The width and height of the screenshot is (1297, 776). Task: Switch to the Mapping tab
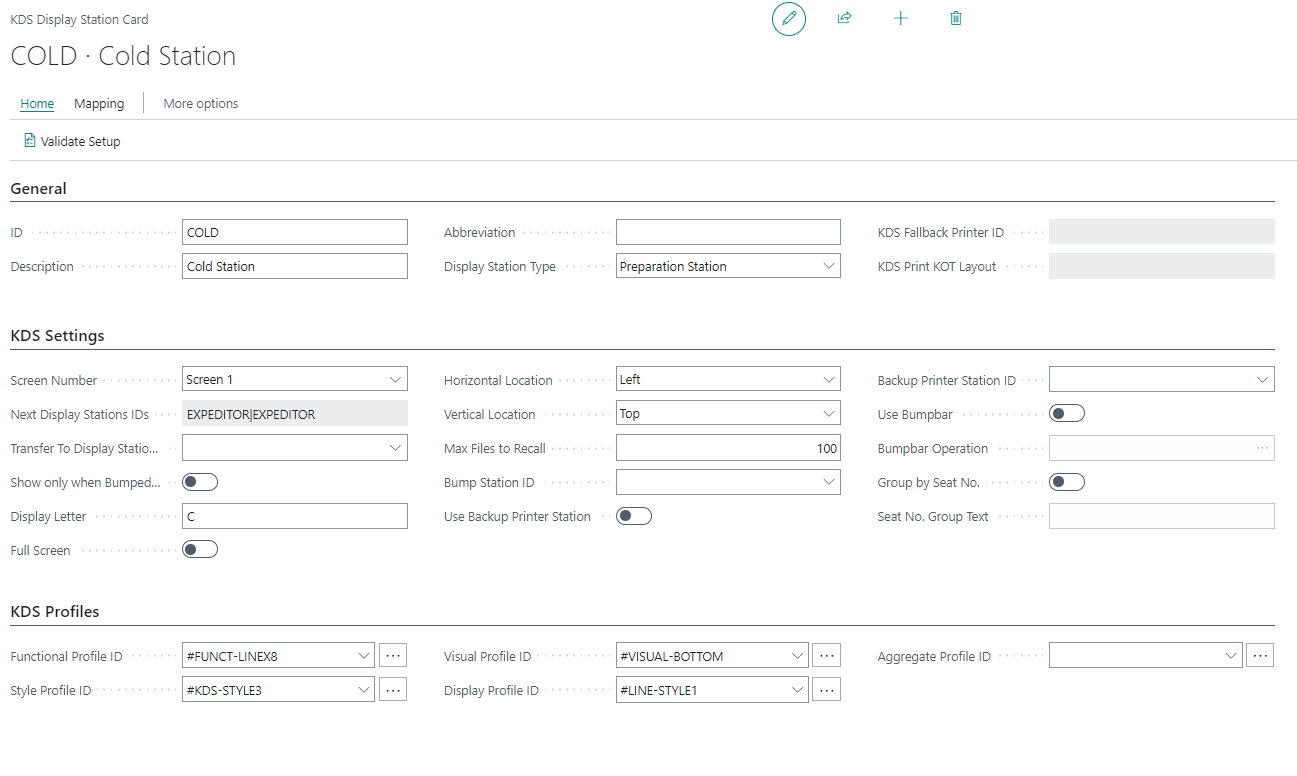99,104
